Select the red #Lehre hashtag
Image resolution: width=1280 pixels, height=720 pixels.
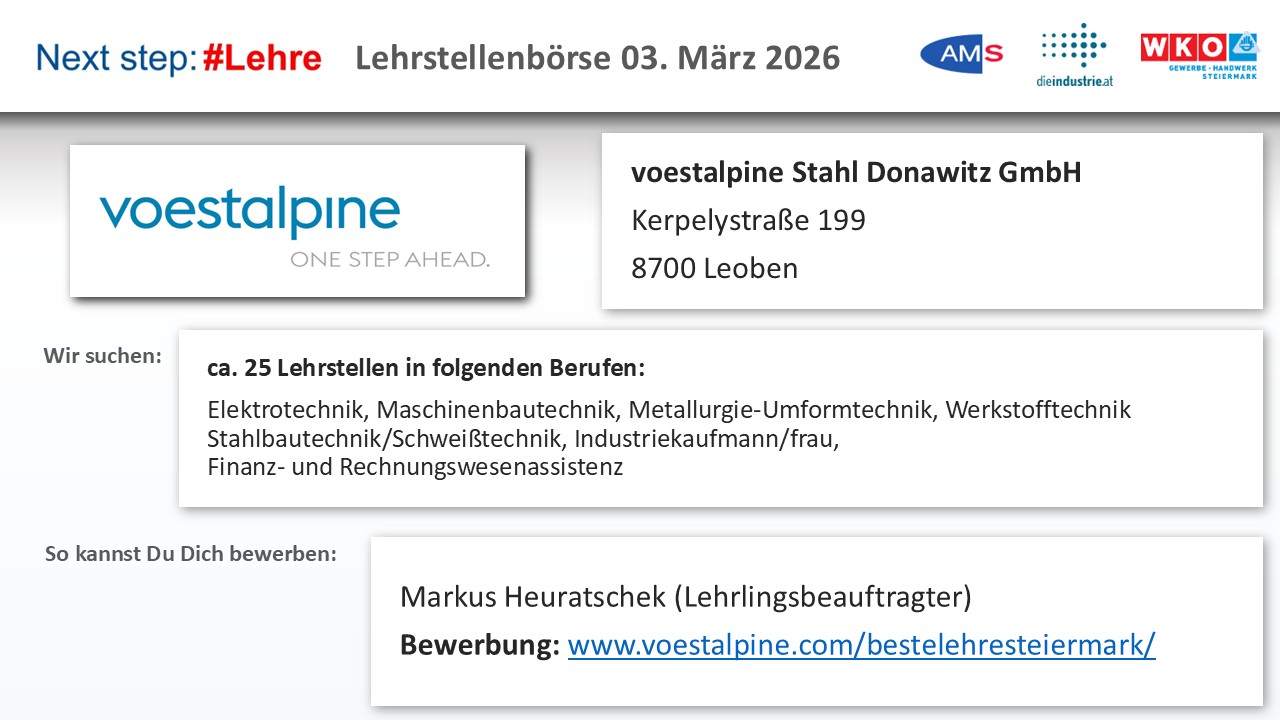point(262,58)
